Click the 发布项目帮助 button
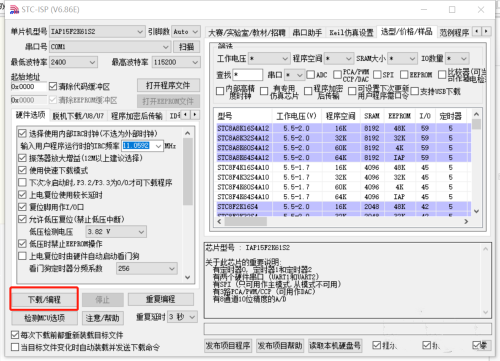 [280, 346]
